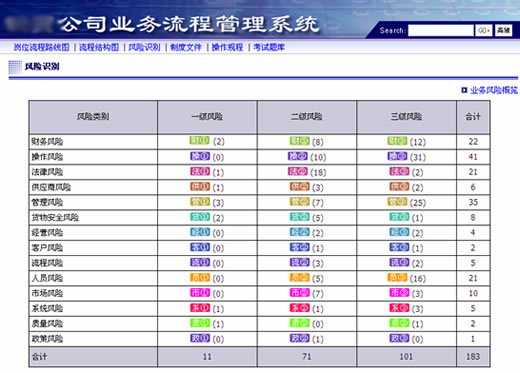Click the level-two legal risk badge (18)
The width and height of the screenshot is (520, 373).
(298, 171)
